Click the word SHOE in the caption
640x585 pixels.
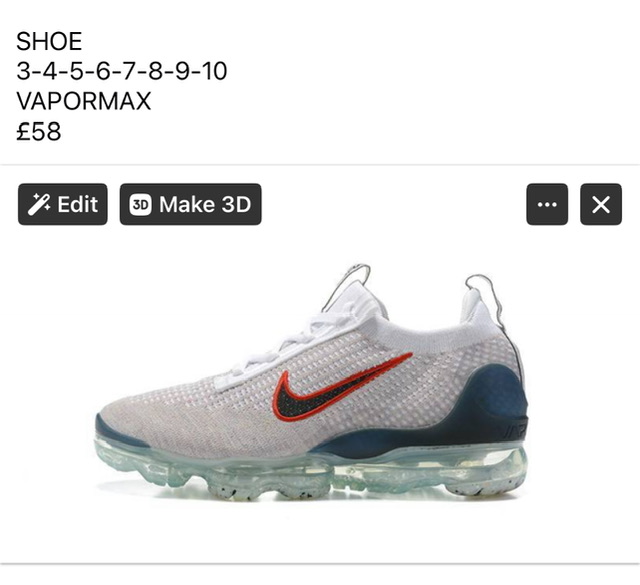pos(49,41)
